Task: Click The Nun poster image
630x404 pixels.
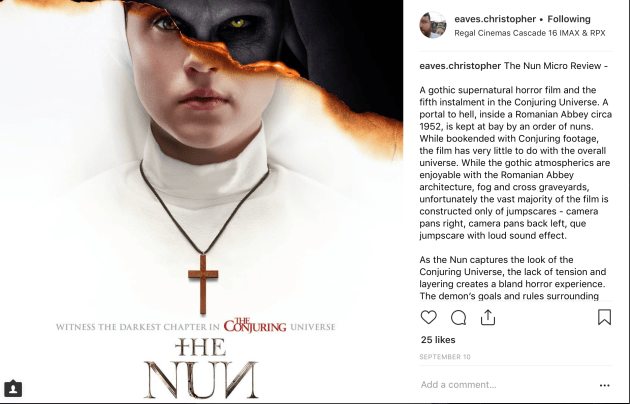Action: [201, 202]
